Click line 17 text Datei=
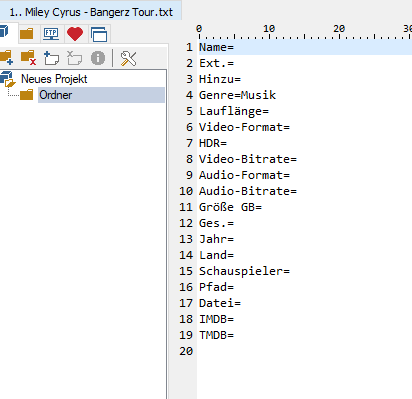 [x=220, y=303]
